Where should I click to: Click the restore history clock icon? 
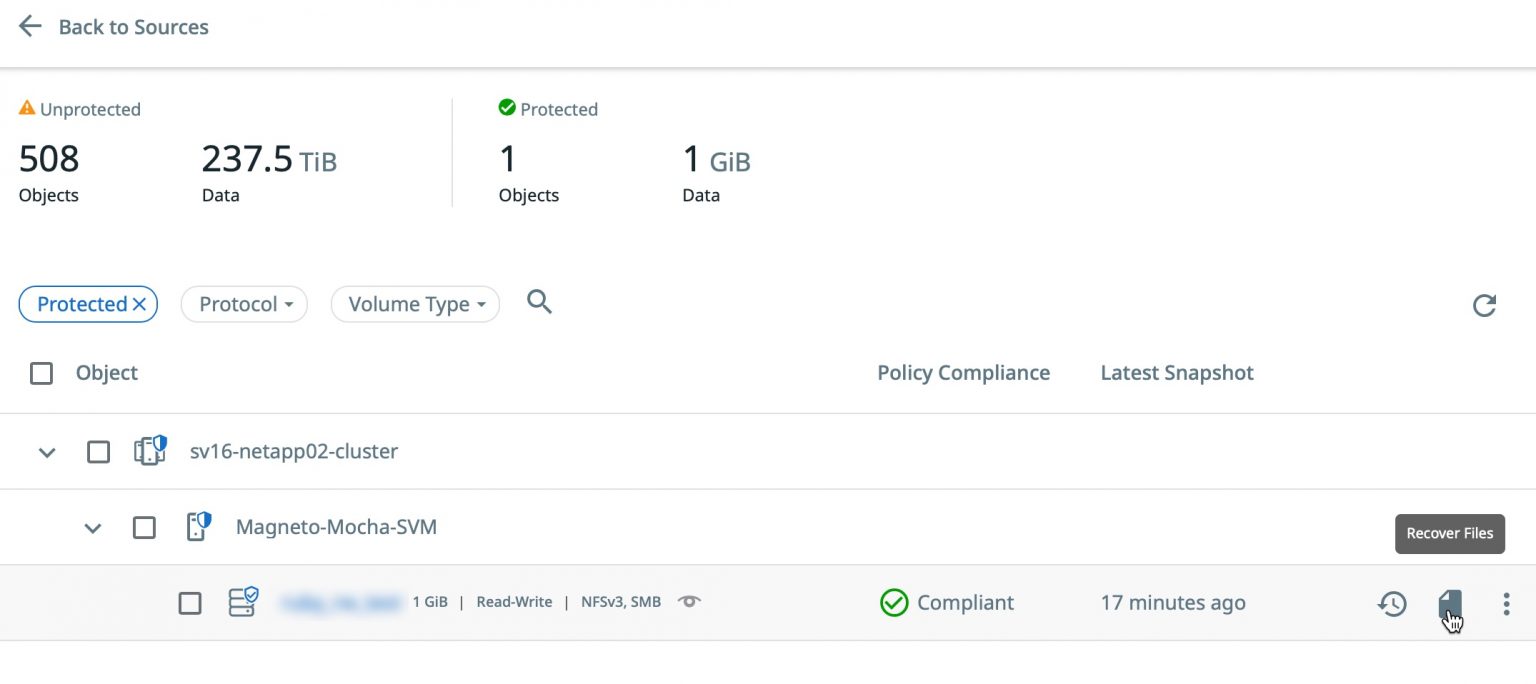1391,604
